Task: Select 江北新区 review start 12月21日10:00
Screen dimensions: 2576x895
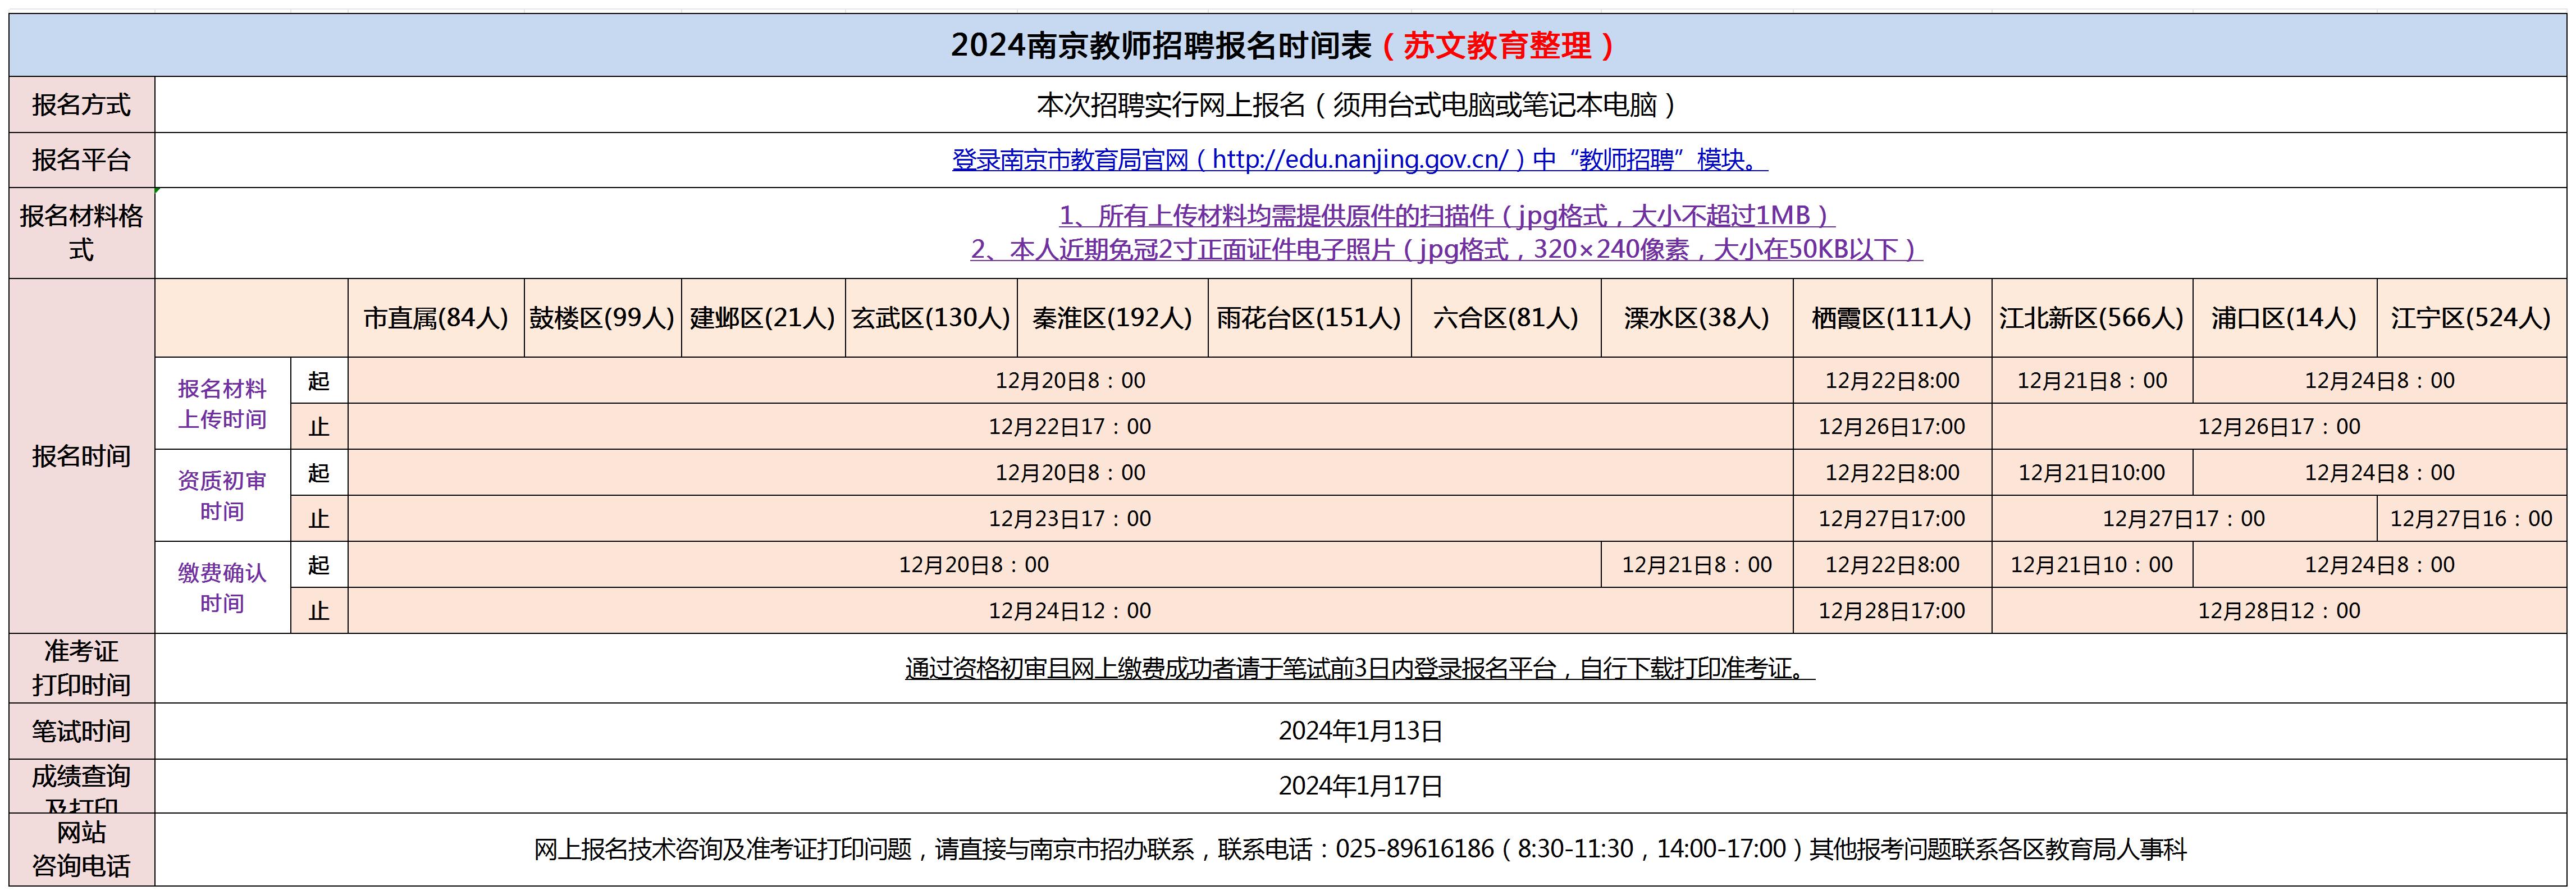Action: click(x=2092, y=472)
